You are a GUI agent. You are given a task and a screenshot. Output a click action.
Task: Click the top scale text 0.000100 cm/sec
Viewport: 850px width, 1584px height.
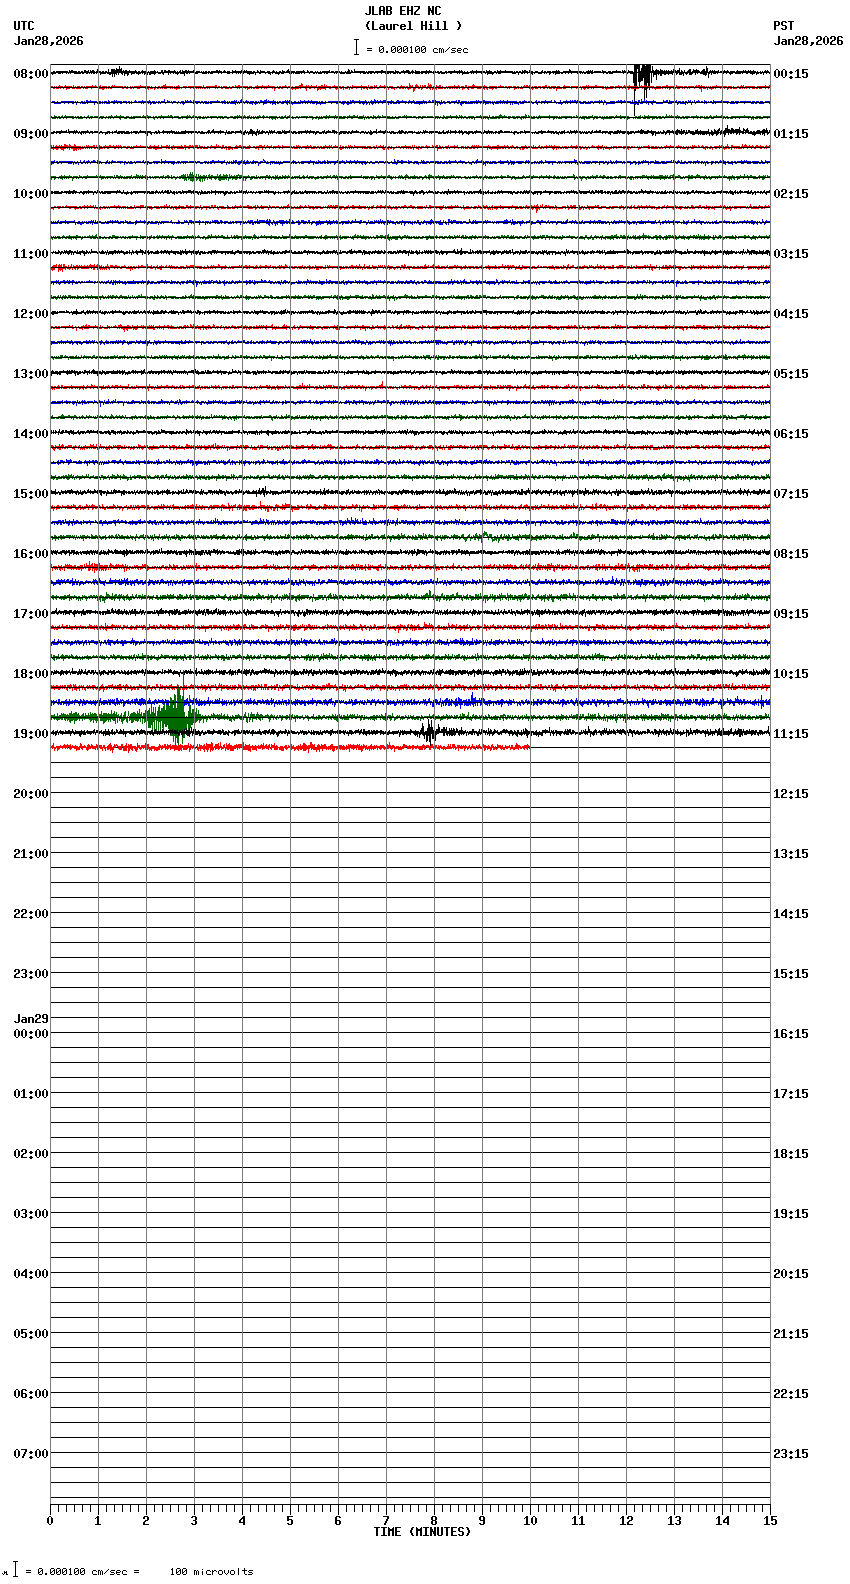click(423, 49)
